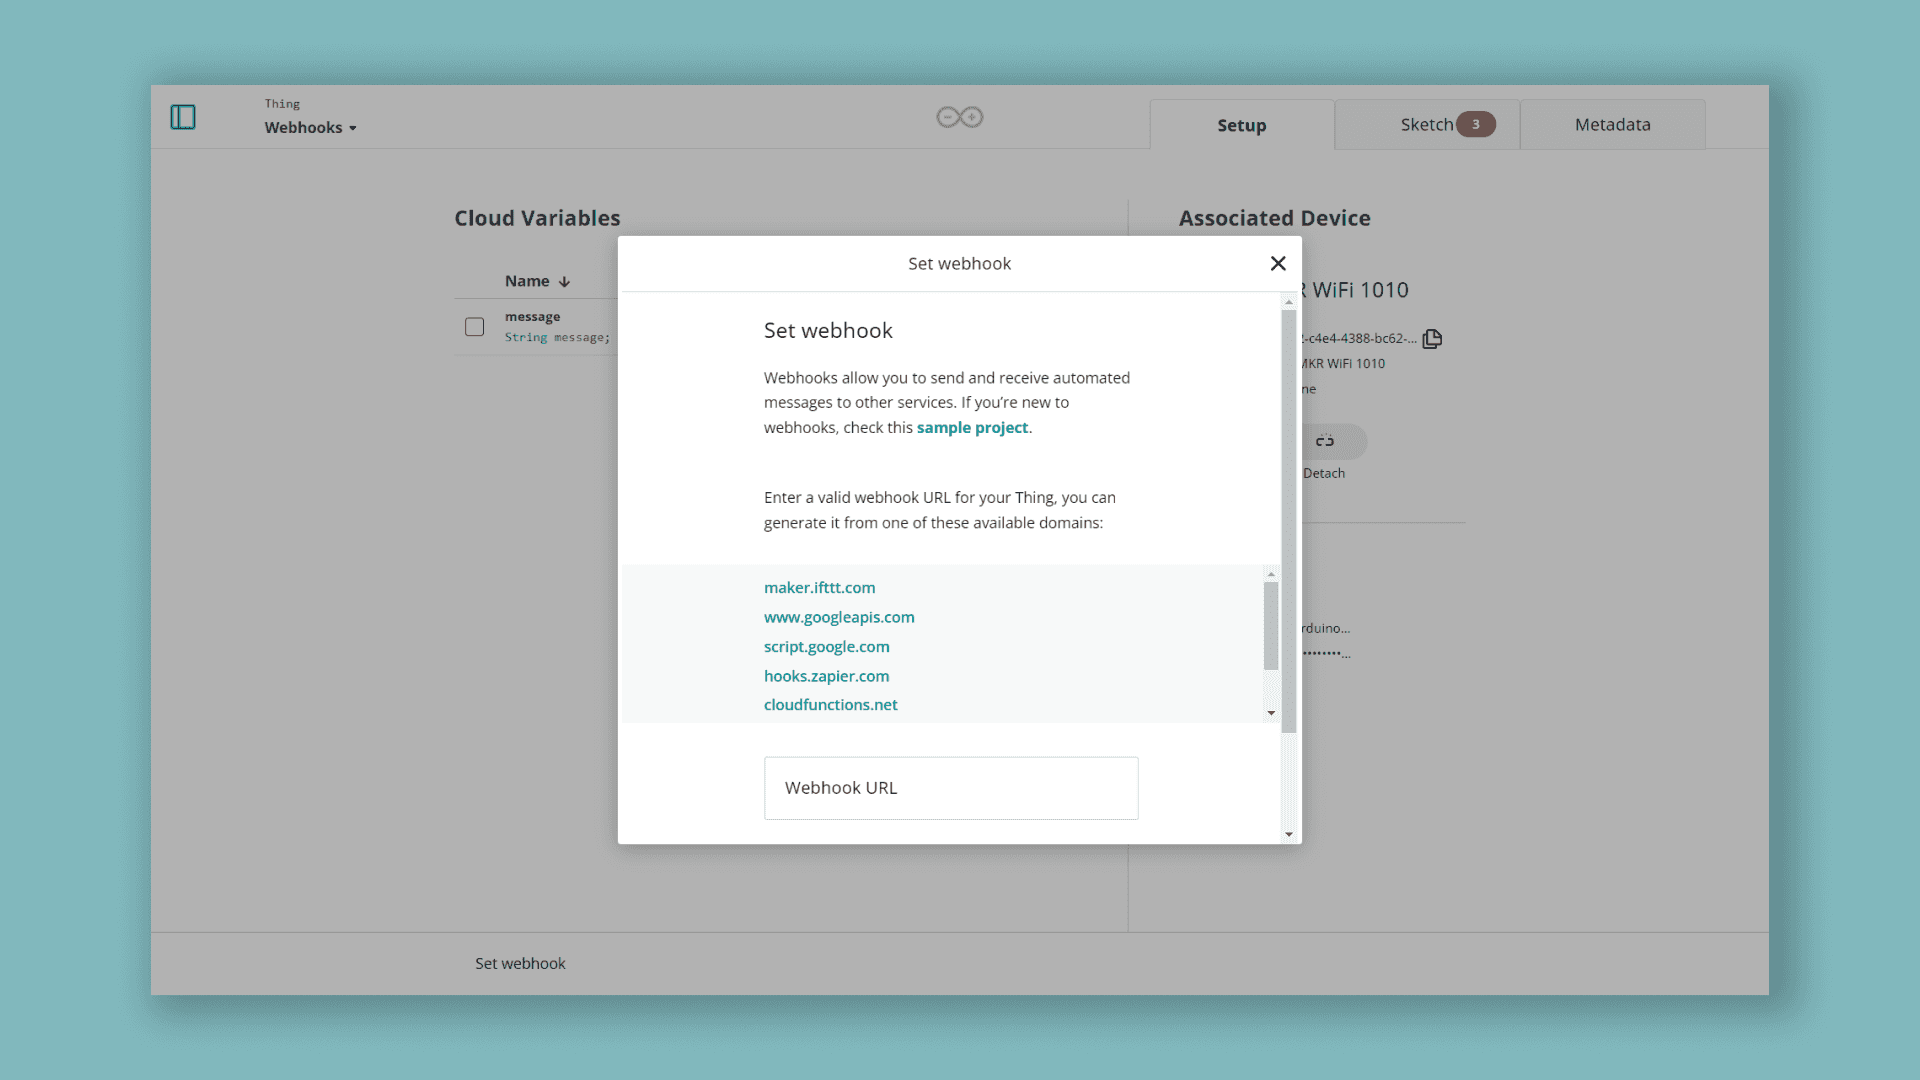Check the message variable checkbox
Image resolution: width=1920 pixels, height=1080 pixels.
[x=474, y=327]
